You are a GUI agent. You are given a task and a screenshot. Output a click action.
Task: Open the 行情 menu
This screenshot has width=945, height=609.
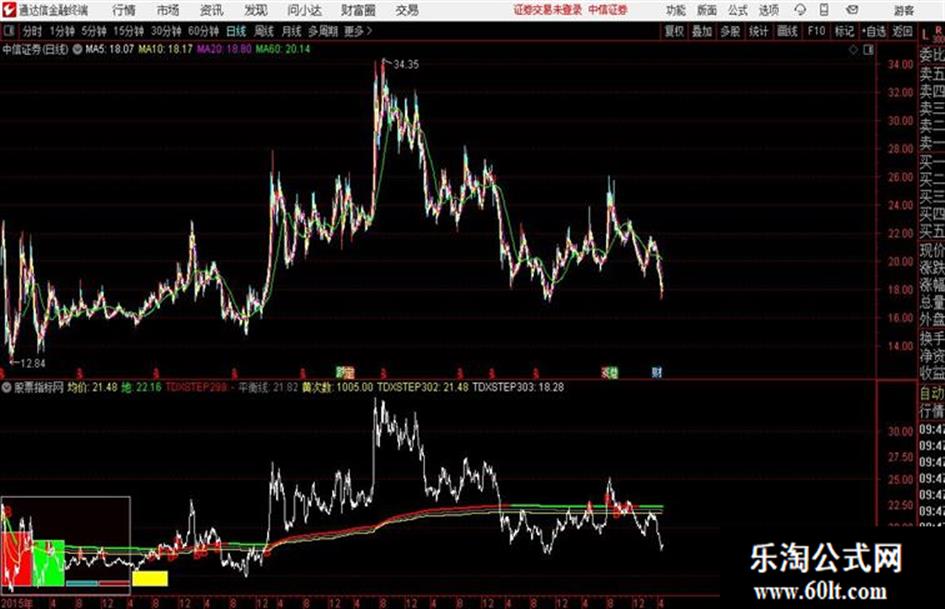click(124, 10)
